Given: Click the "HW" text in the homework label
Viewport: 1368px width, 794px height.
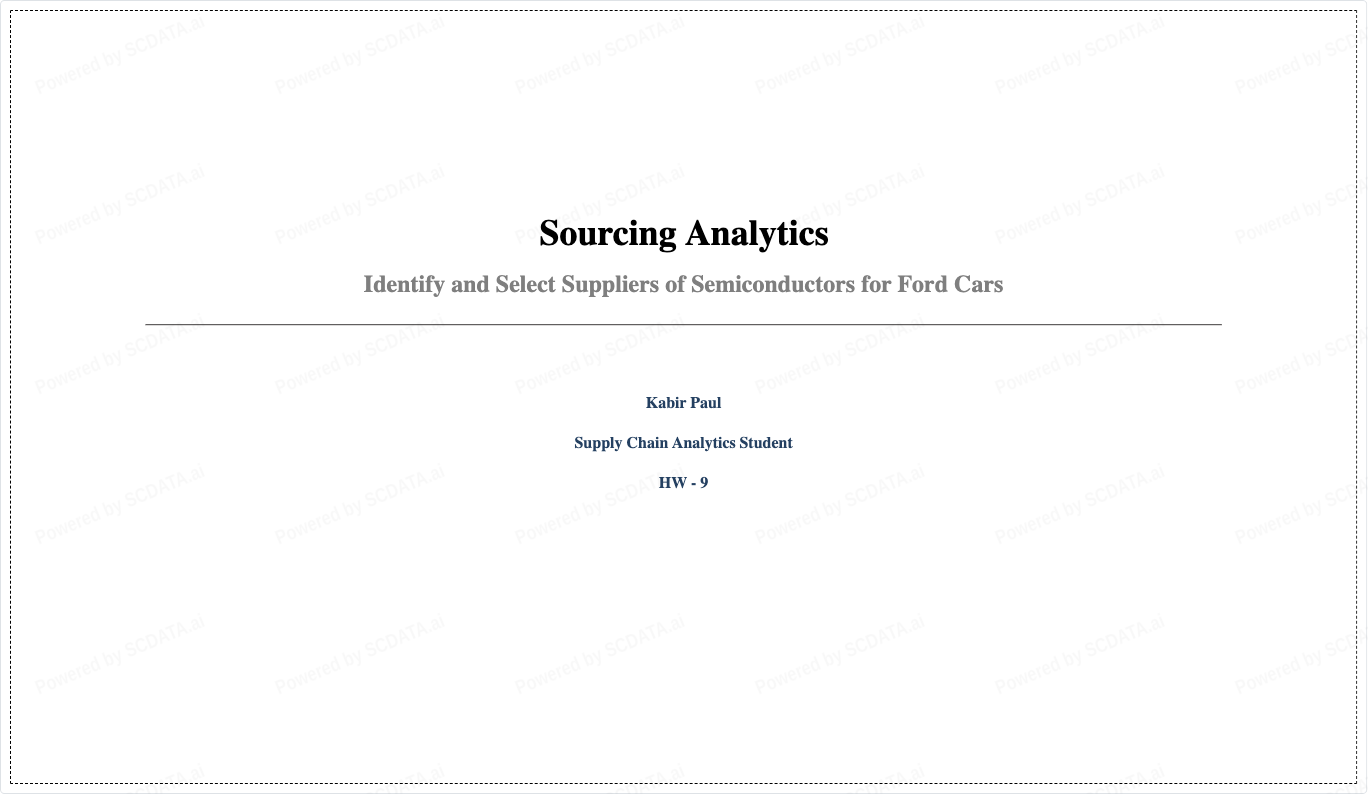Looking at the screenshot, I should point(672,483).
